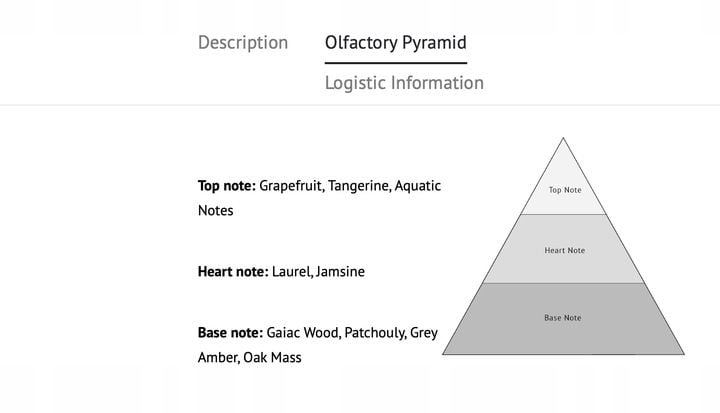Click 'Amber' in the base note list
The width and height of the screenshot is (720, 413).
[x=219, y=357]
